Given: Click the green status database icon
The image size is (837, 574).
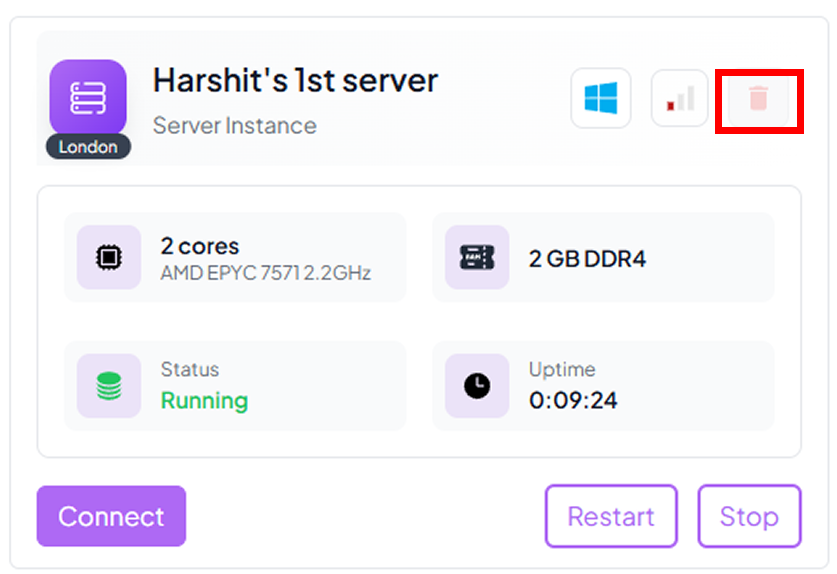Looking at the screenshot, I should pos(108,386).
